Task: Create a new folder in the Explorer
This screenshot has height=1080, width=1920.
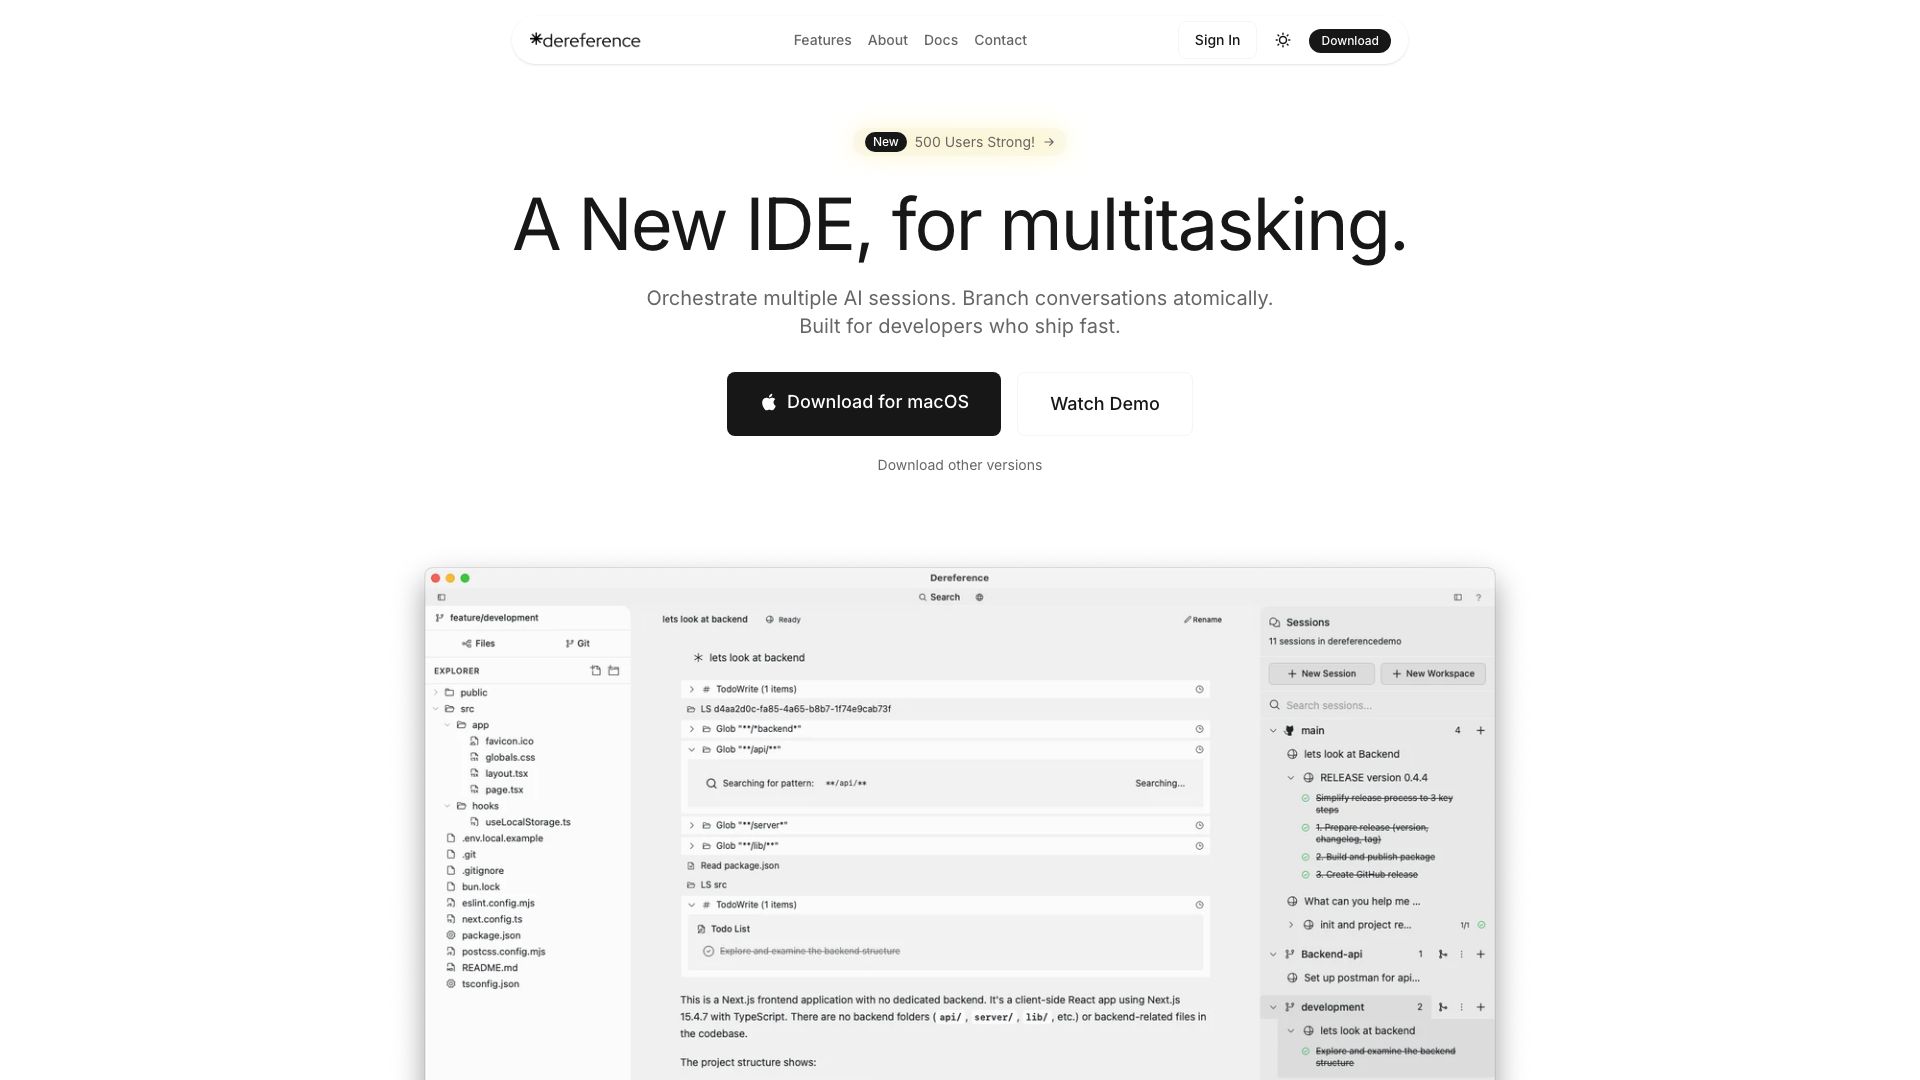Action: pos(614,671)
